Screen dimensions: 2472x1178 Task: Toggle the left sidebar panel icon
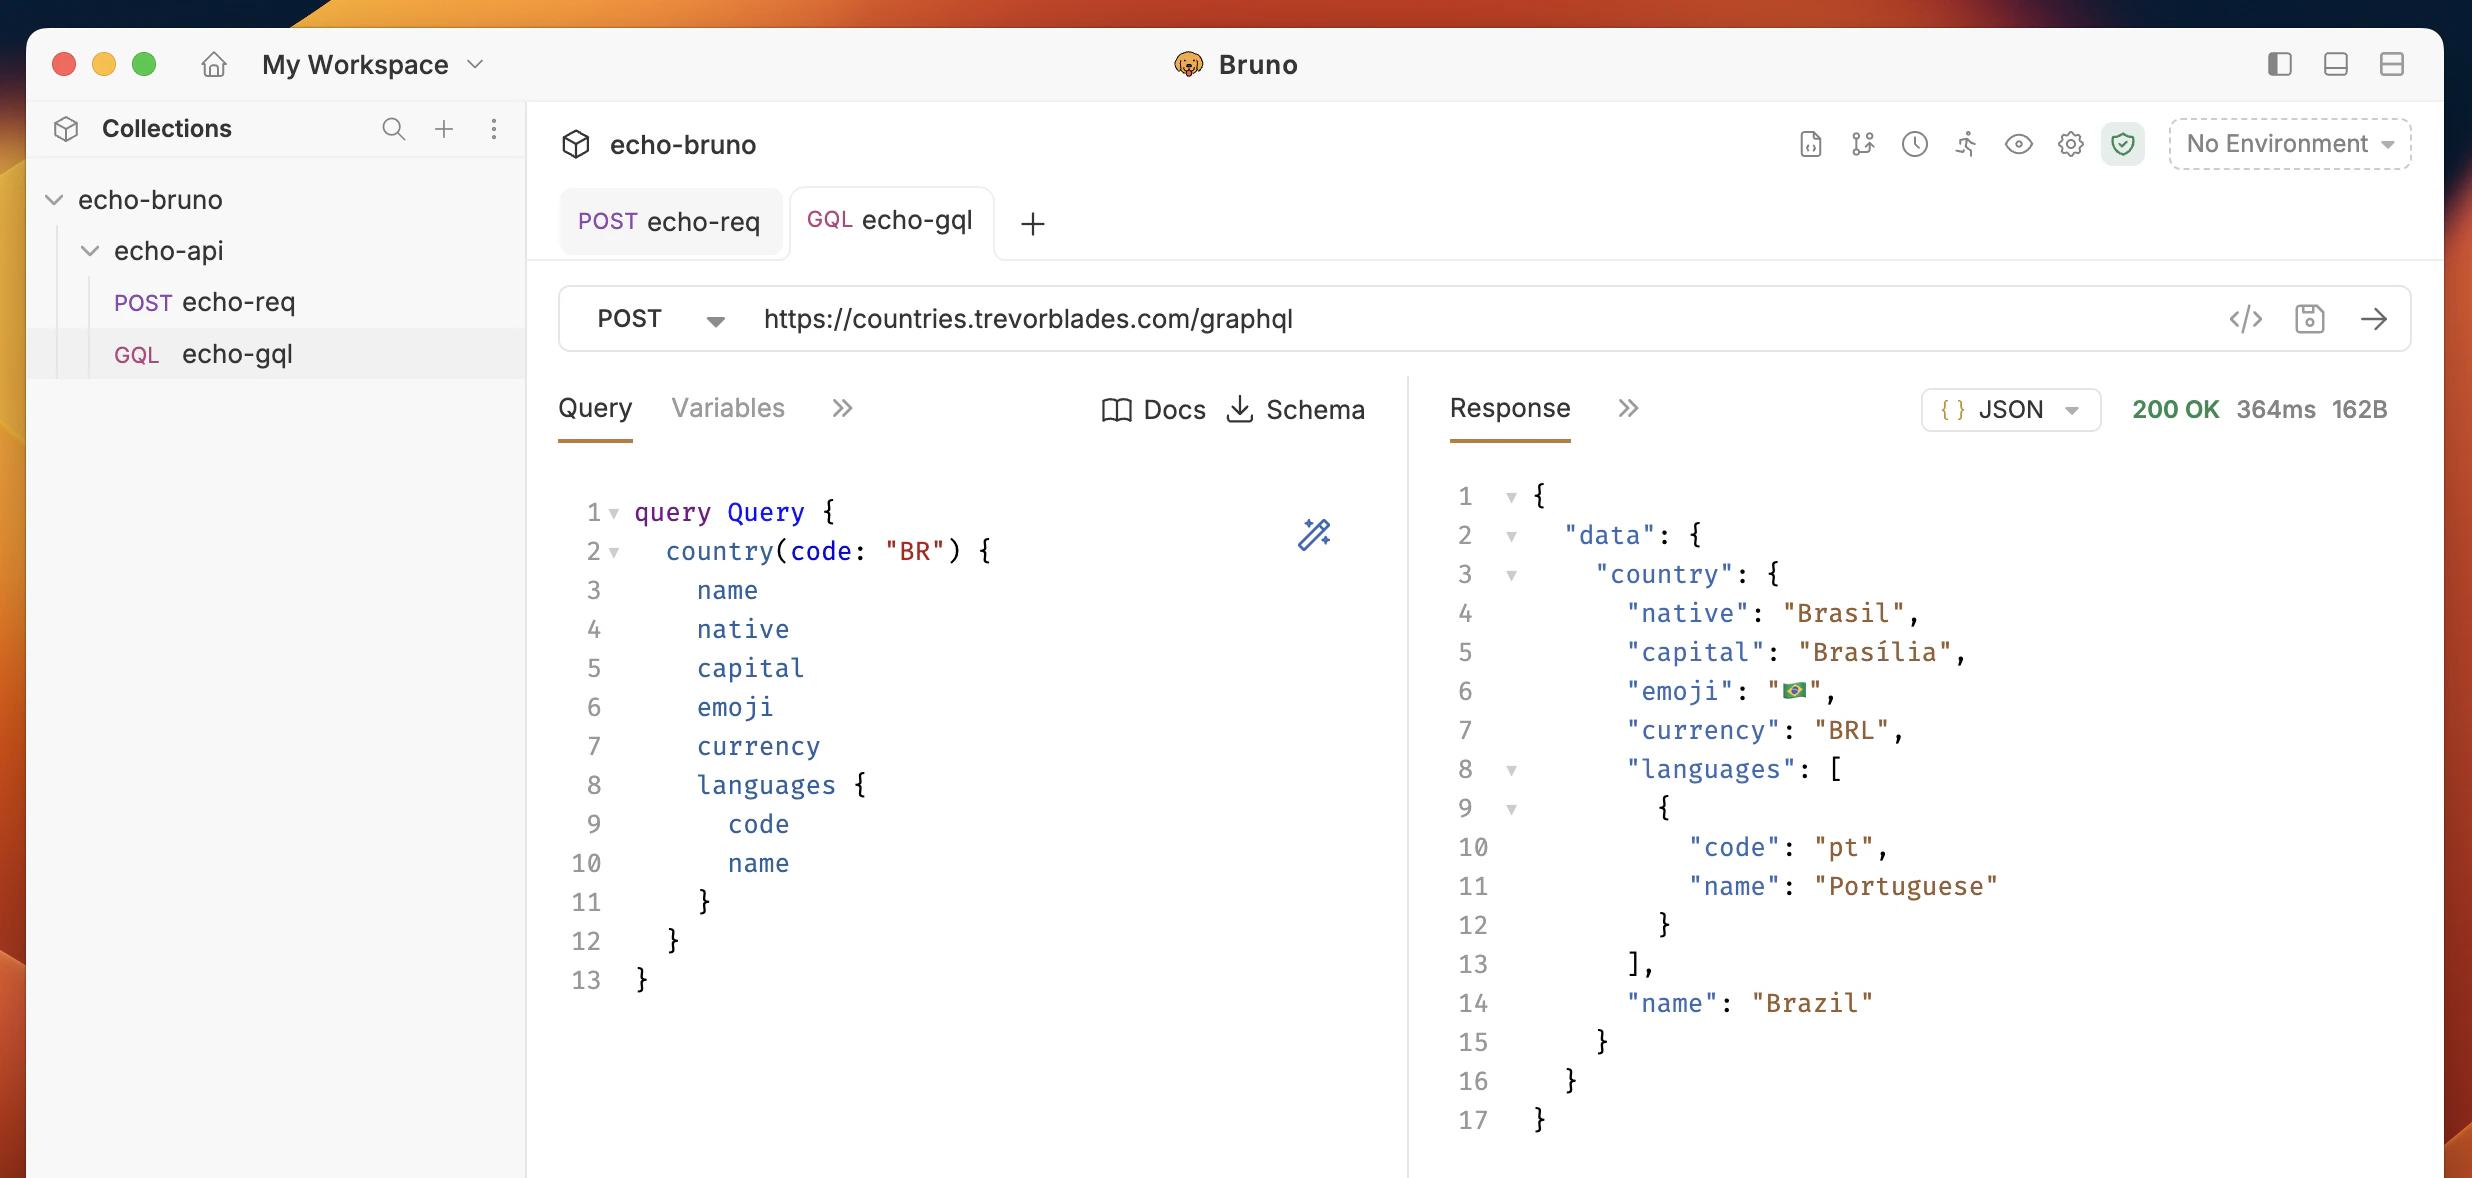(x=2279, y=63)
